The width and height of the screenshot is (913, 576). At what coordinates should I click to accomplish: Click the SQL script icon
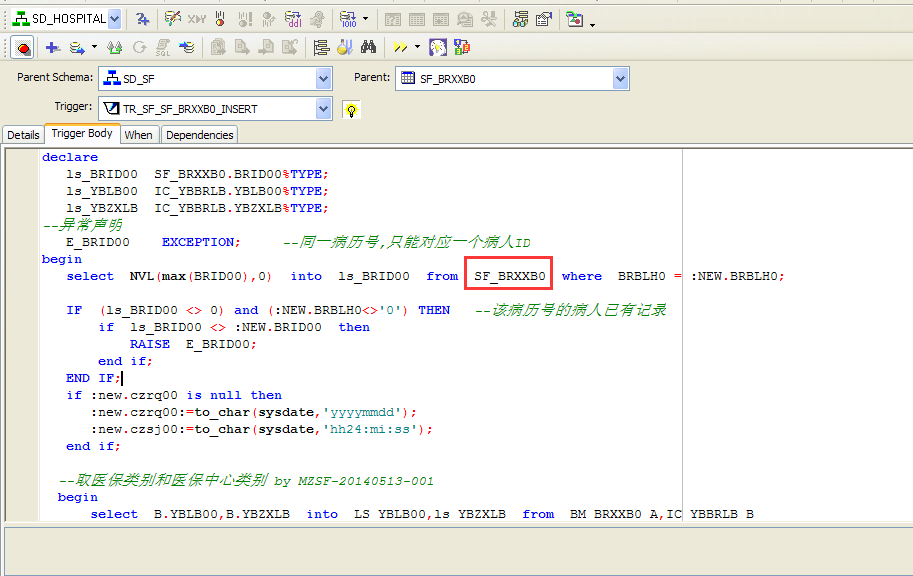[163, 47]
